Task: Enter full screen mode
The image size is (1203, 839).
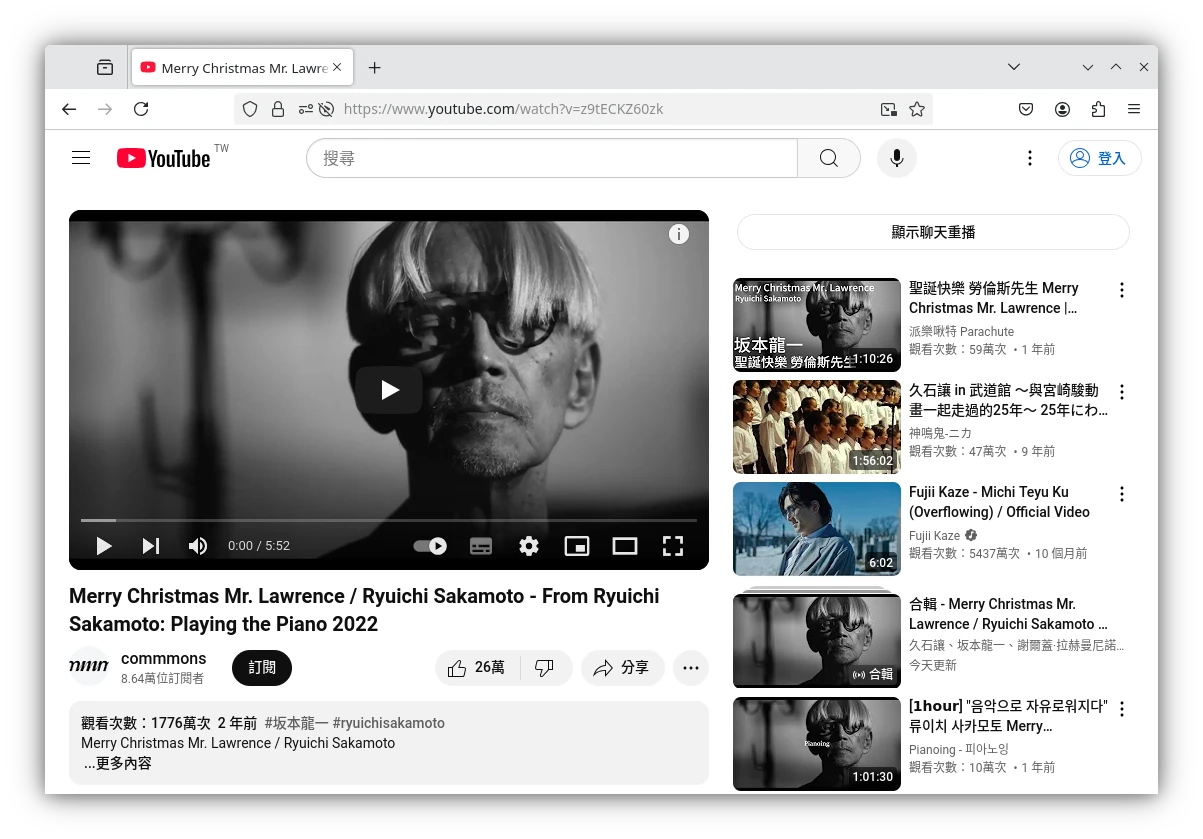Action: (673, 546)
